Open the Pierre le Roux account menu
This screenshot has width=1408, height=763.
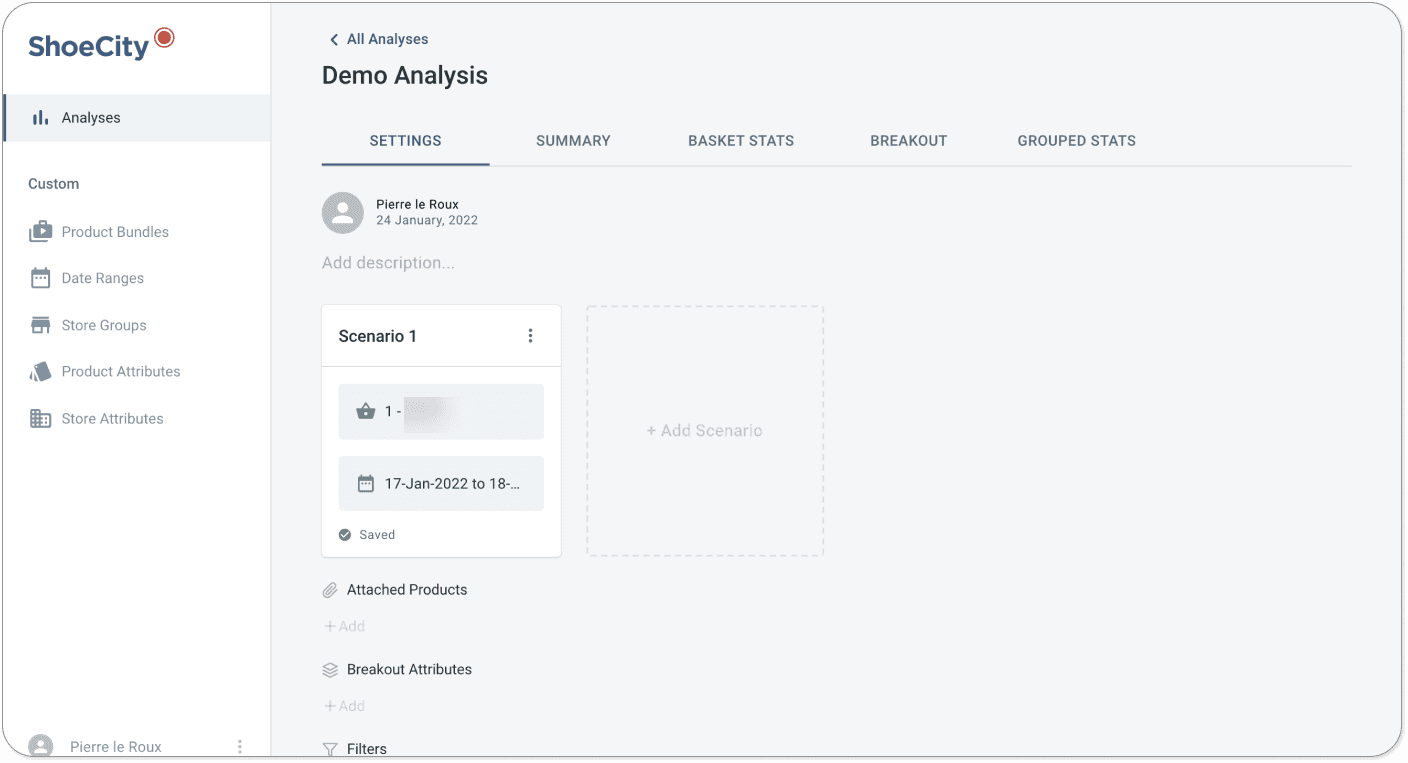238,745
